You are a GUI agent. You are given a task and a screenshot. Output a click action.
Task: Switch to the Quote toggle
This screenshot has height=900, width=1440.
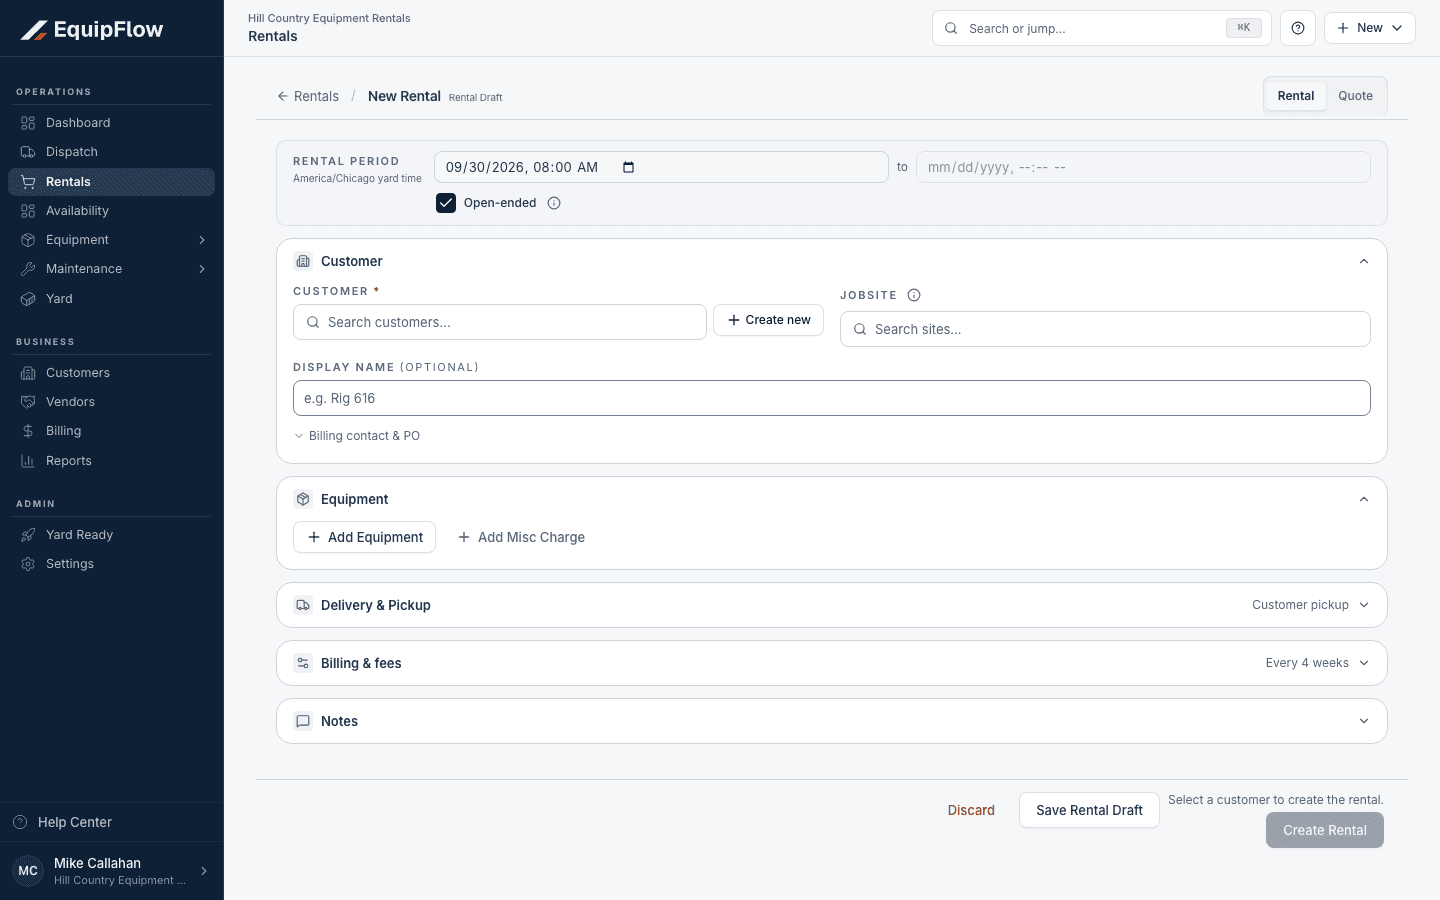(x=1355, y=96)
